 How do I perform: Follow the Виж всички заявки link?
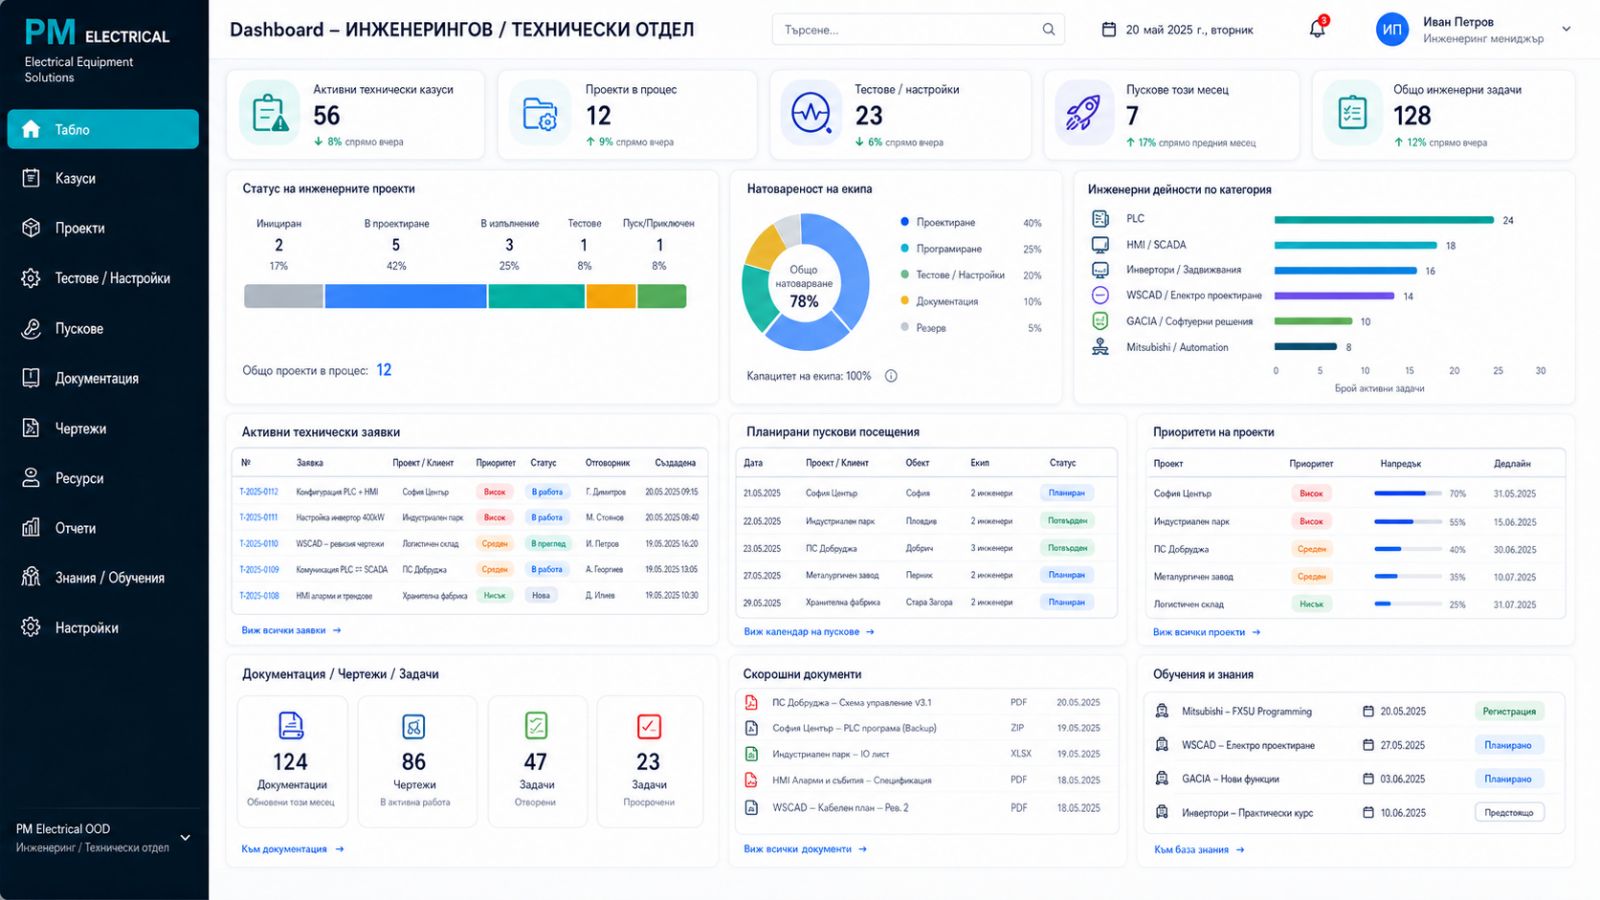tap(291, 631)
